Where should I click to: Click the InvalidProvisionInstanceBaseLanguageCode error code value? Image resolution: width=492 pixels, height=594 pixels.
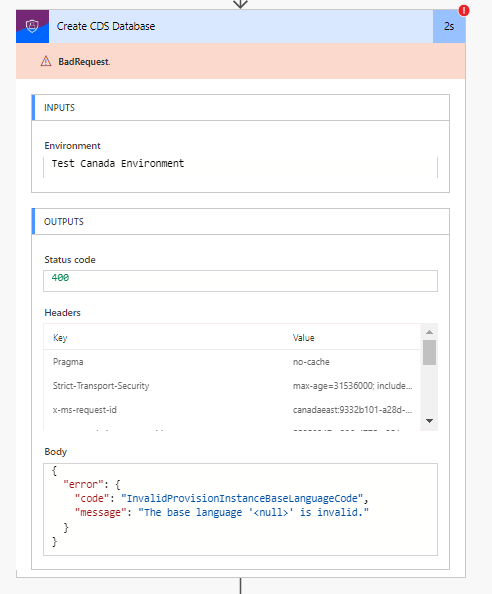(242, 499)
